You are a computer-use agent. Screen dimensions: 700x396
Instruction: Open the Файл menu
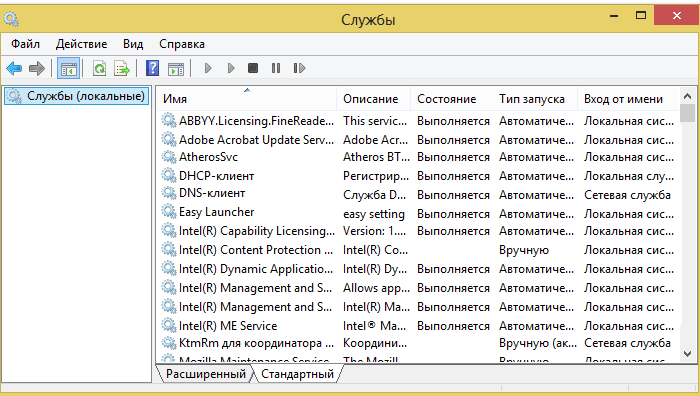(x=25, y=44)
